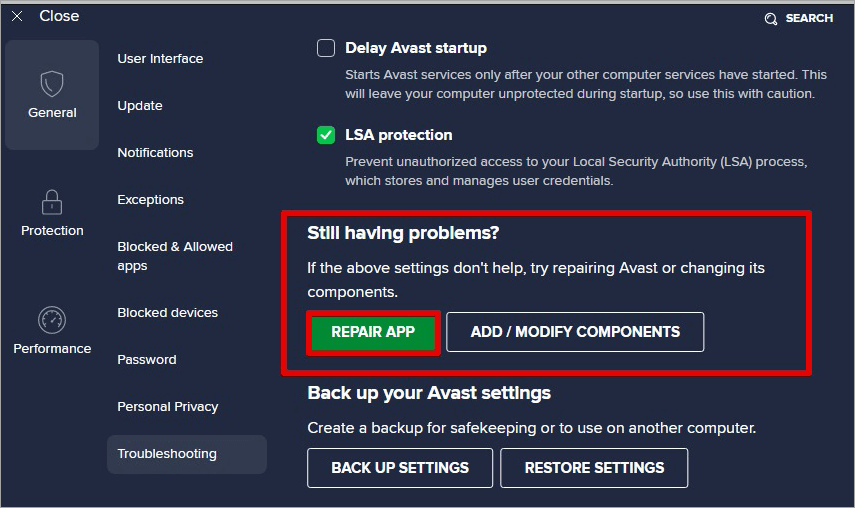The image size is (855, 508).
Task: Uncheck the LSA protection checkbox
Action: pyautogui.click(x=326, y=135)
